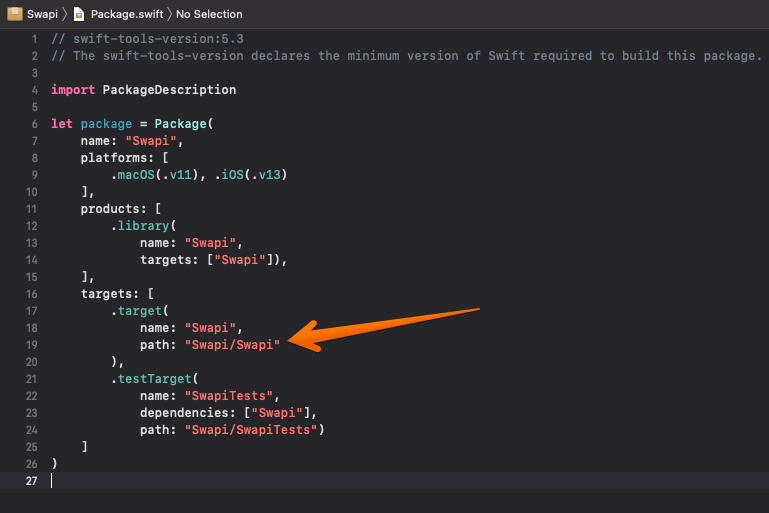This screenshot has width=769, height=513.
Task: Click the Package.swift file icon in breadcrumb
Action: click(x=78, y=14)
